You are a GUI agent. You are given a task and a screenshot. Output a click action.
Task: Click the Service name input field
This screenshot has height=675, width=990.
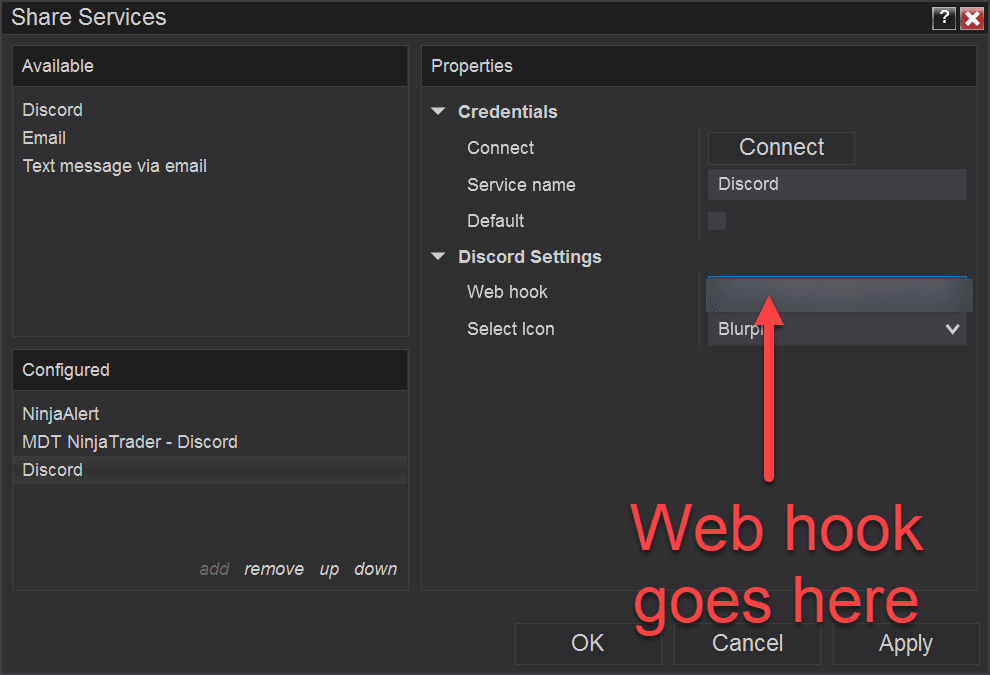(837, 184)
